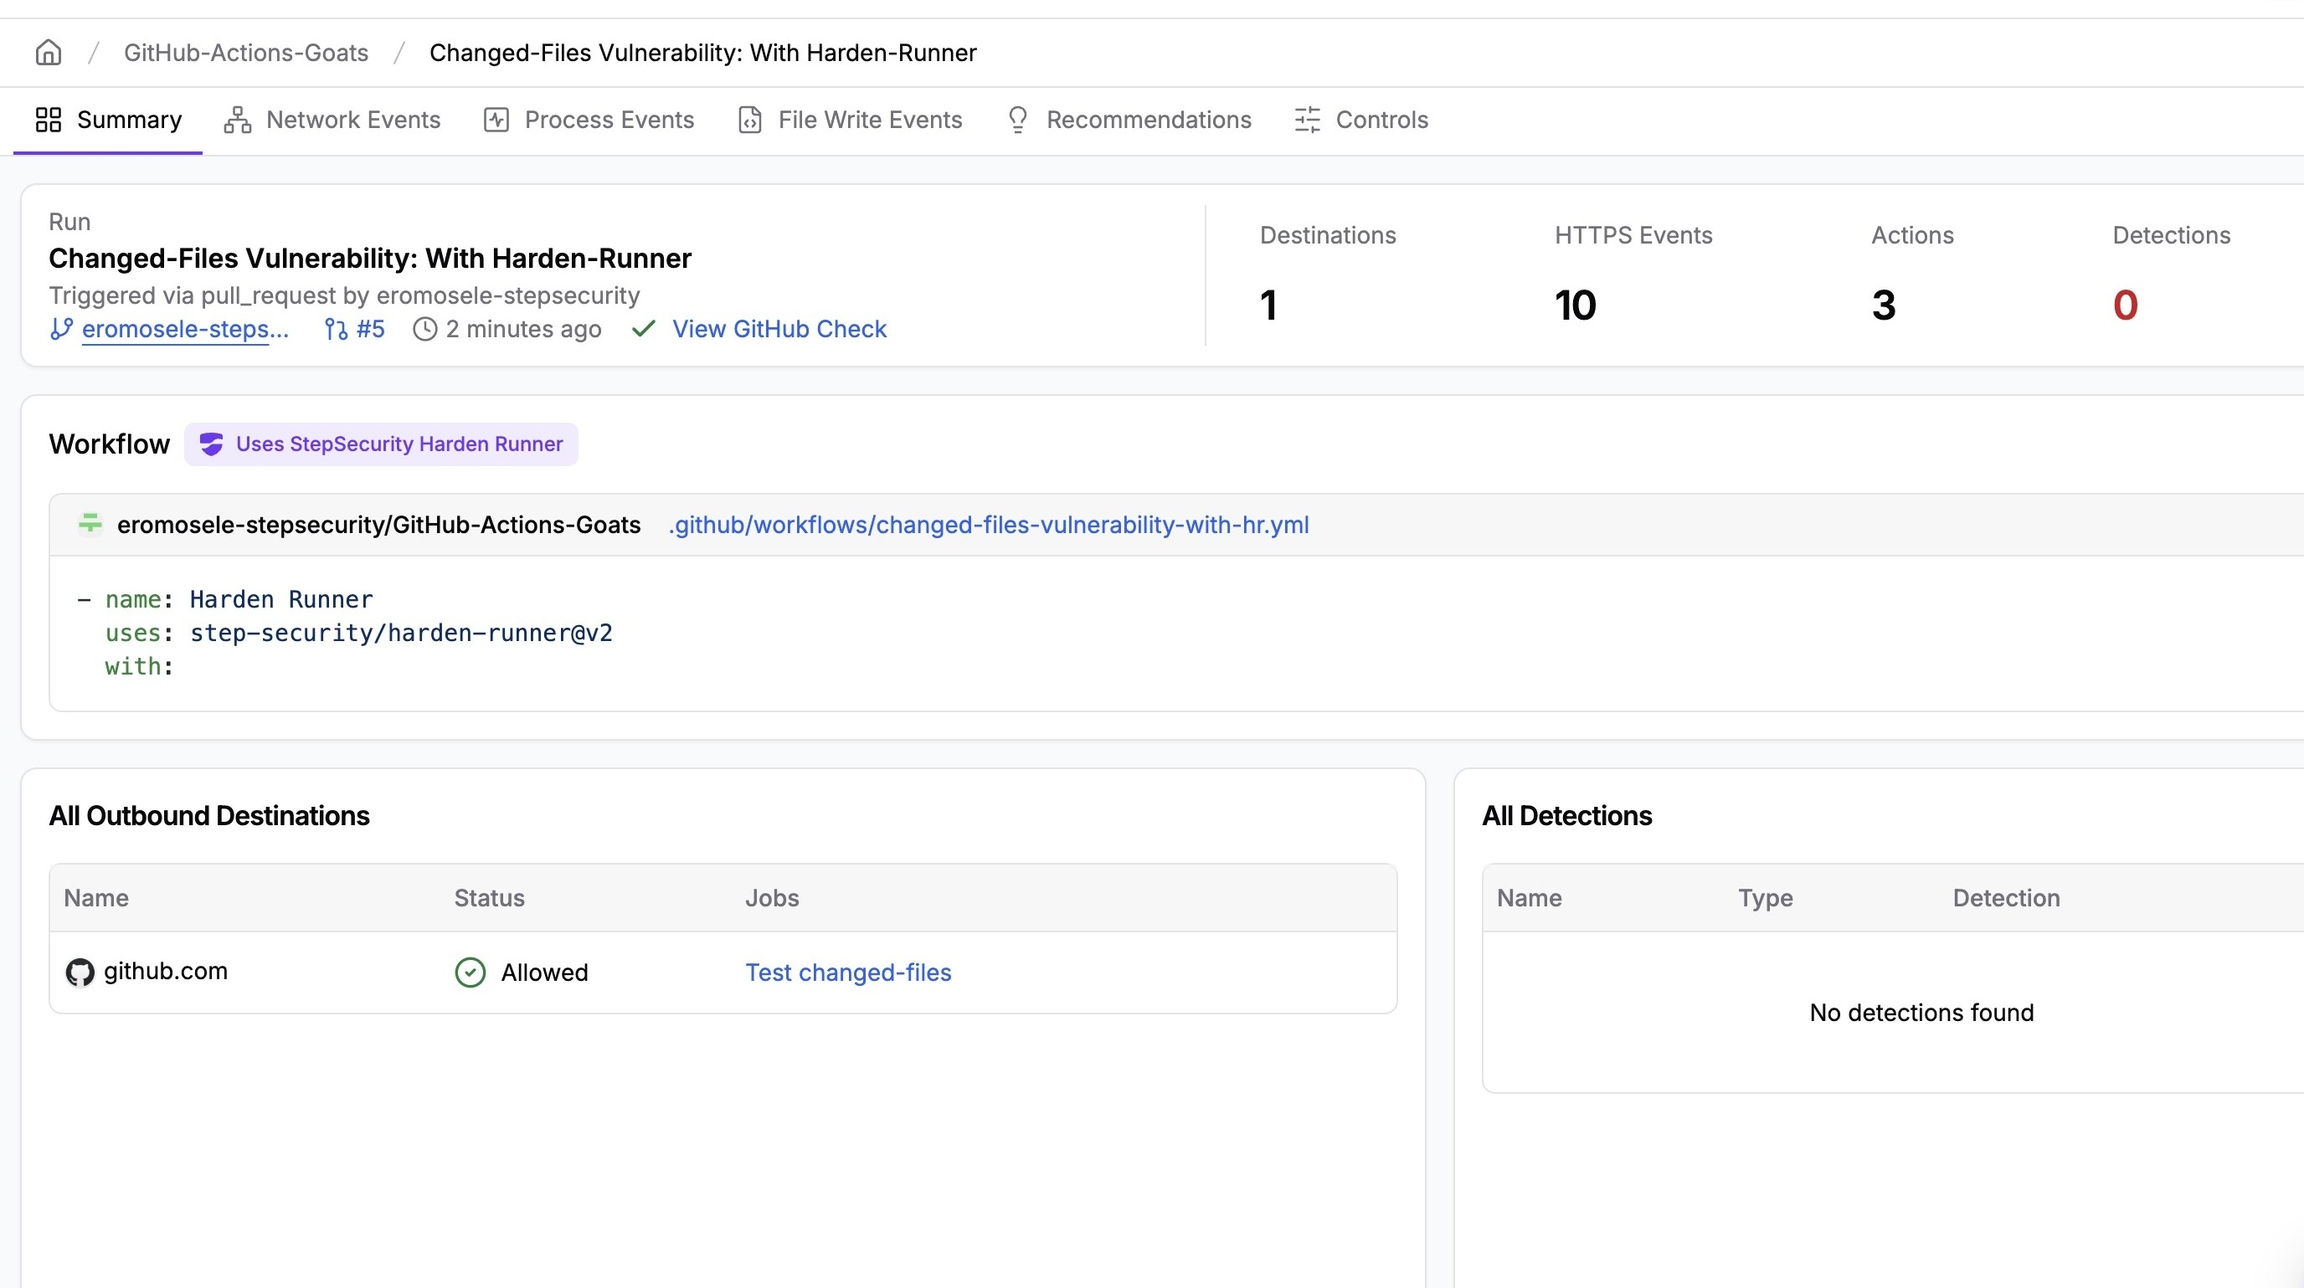2304x1288 pixels.
Task: Click the pull request icon near #5
Action: tap(336, 329)
